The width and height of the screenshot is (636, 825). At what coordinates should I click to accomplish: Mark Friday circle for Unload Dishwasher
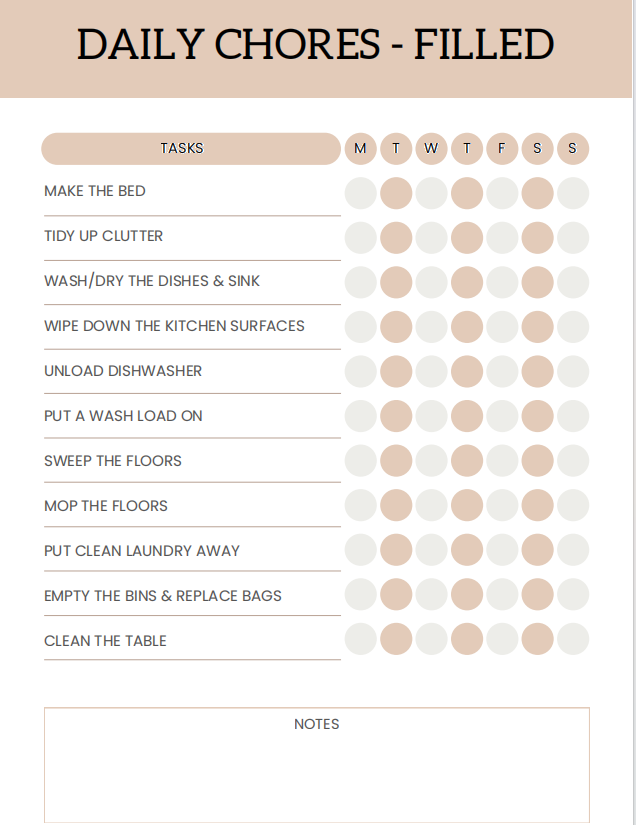(x=502, y=371)
